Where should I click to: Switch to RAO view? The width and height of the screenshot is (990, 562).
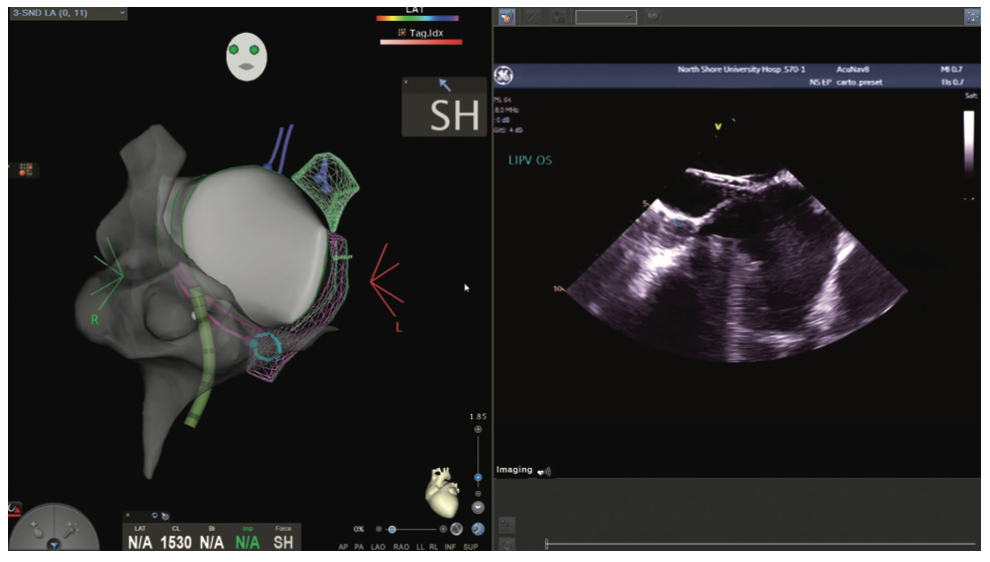pos(402,547)
